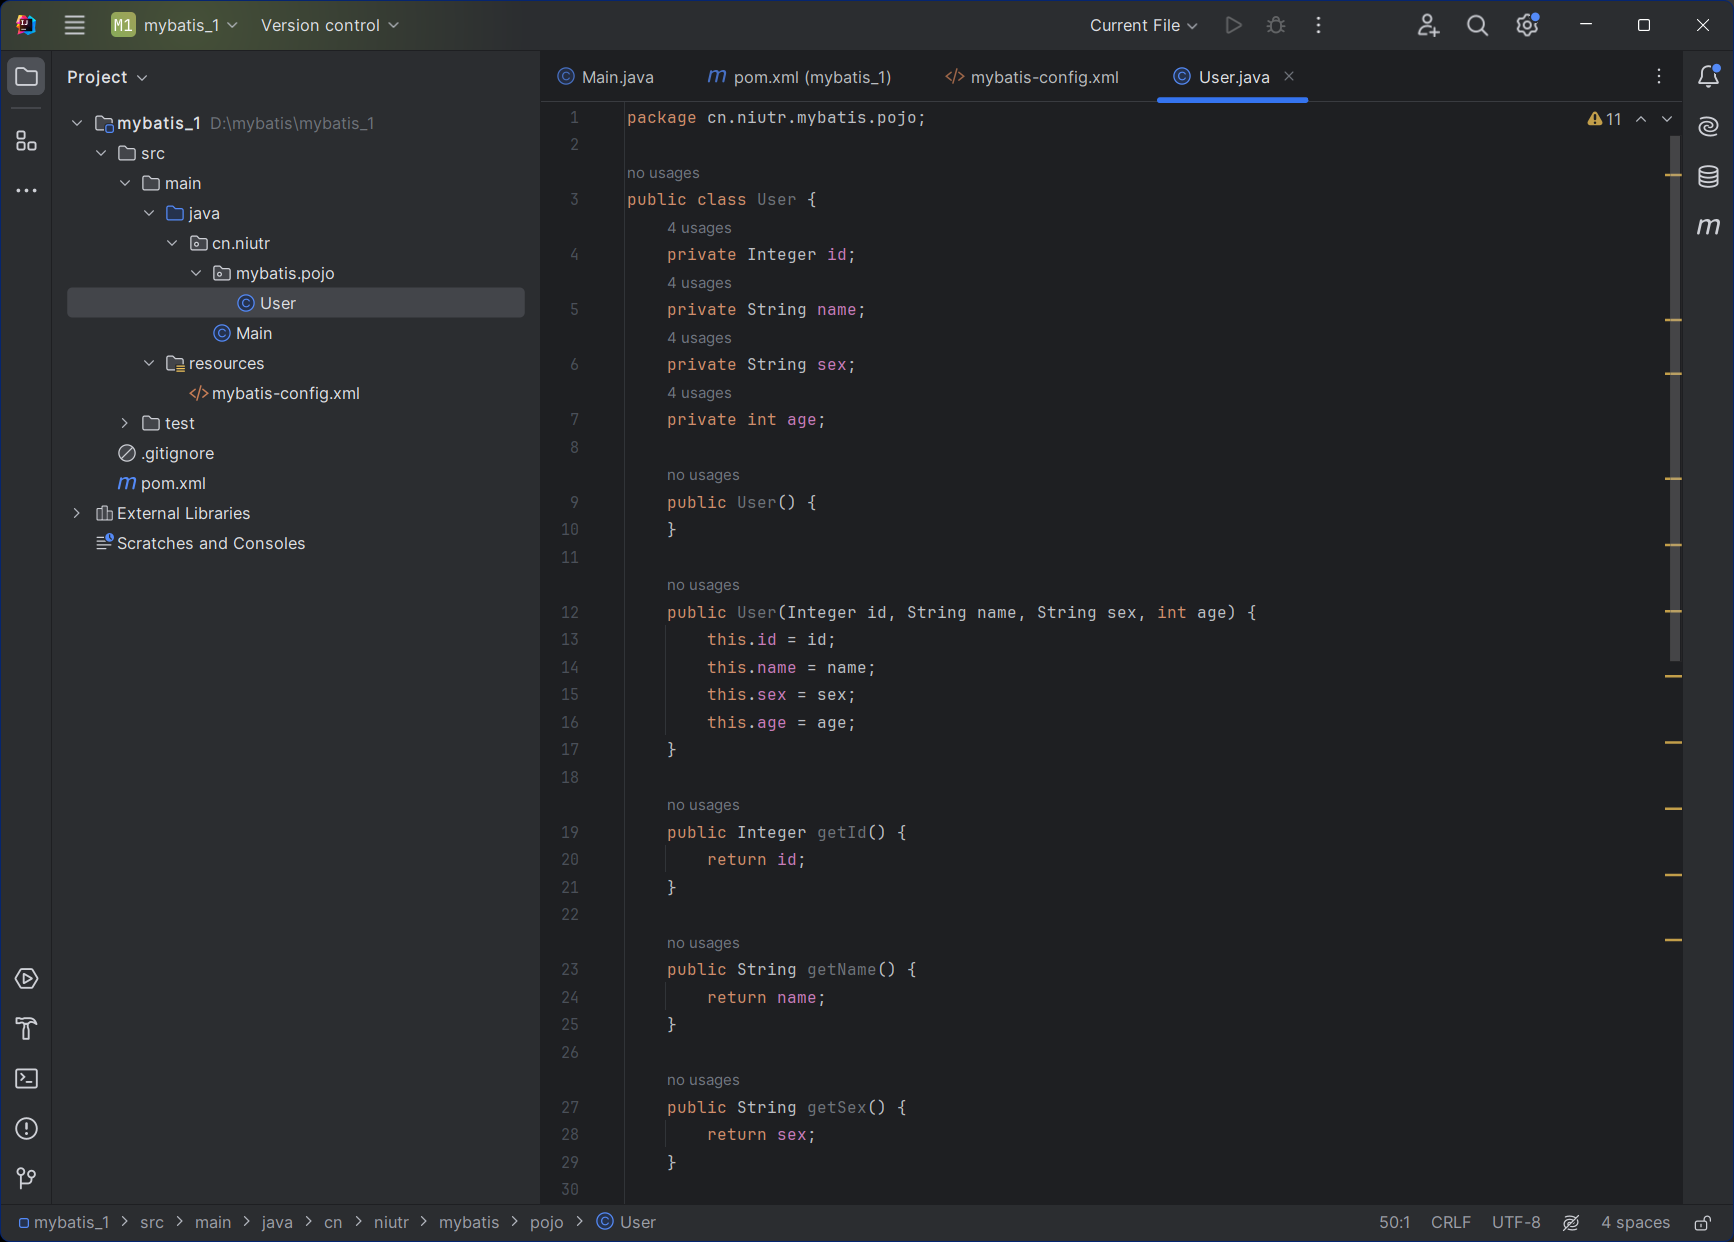Toggle the read-only lock in status bar

point(1702,1222)
